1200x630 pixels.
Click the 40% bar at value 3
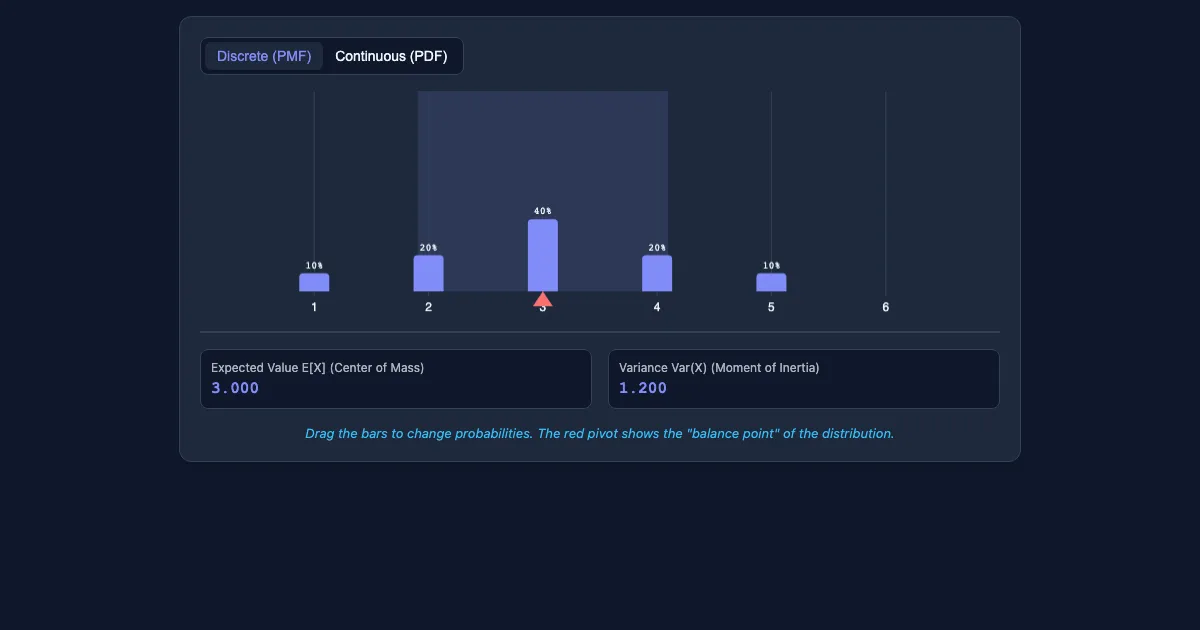(543, 255)
